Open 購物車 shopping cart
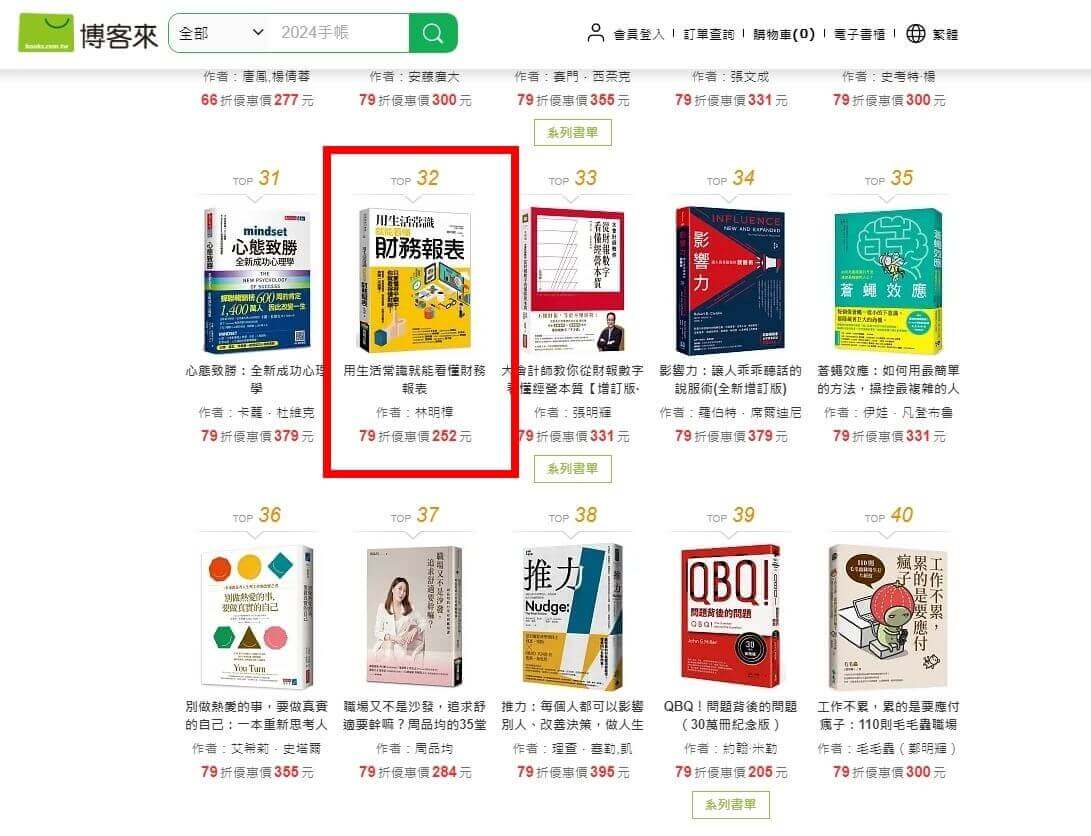The image size is (1091, 836). (x=783, y=34)
